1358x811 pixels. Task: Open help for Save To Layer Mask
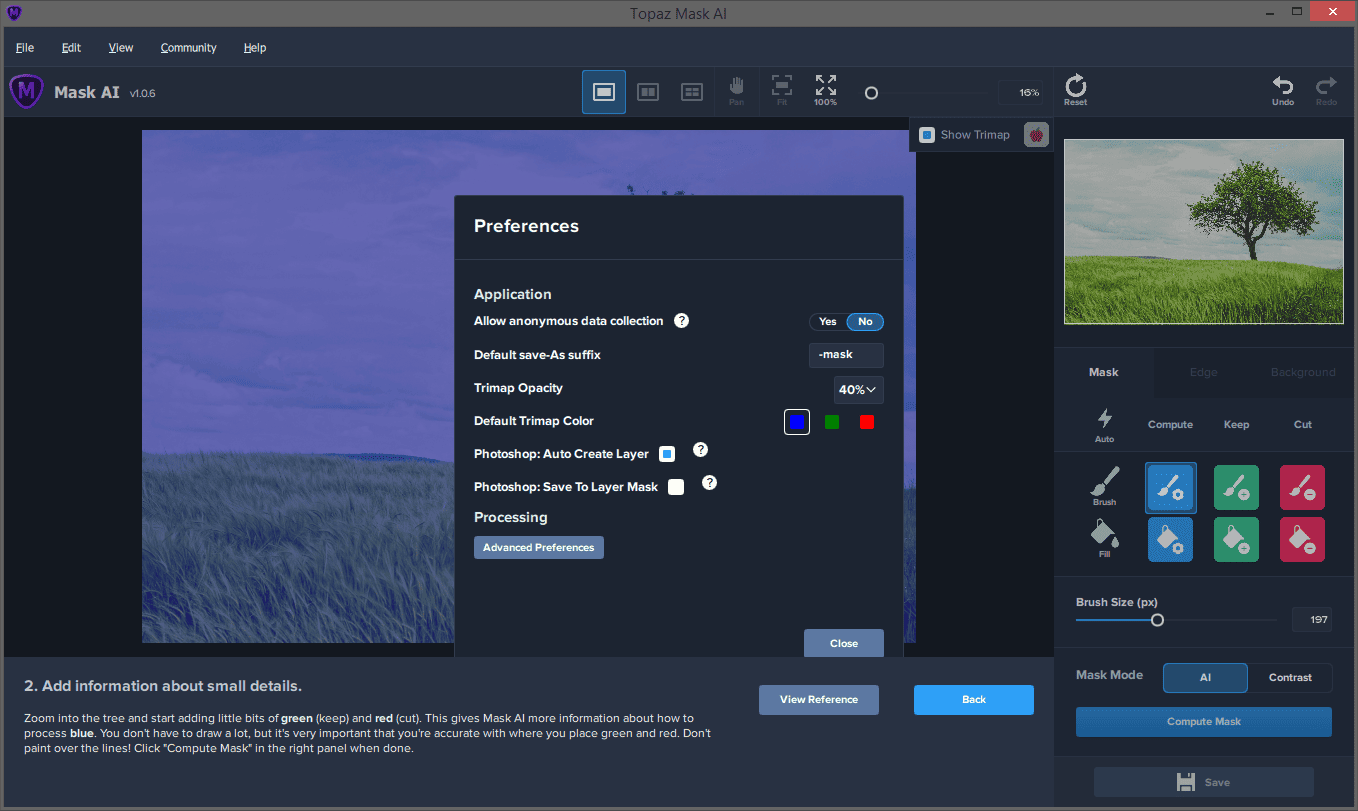pyautogui.click(x=709, y=483)
